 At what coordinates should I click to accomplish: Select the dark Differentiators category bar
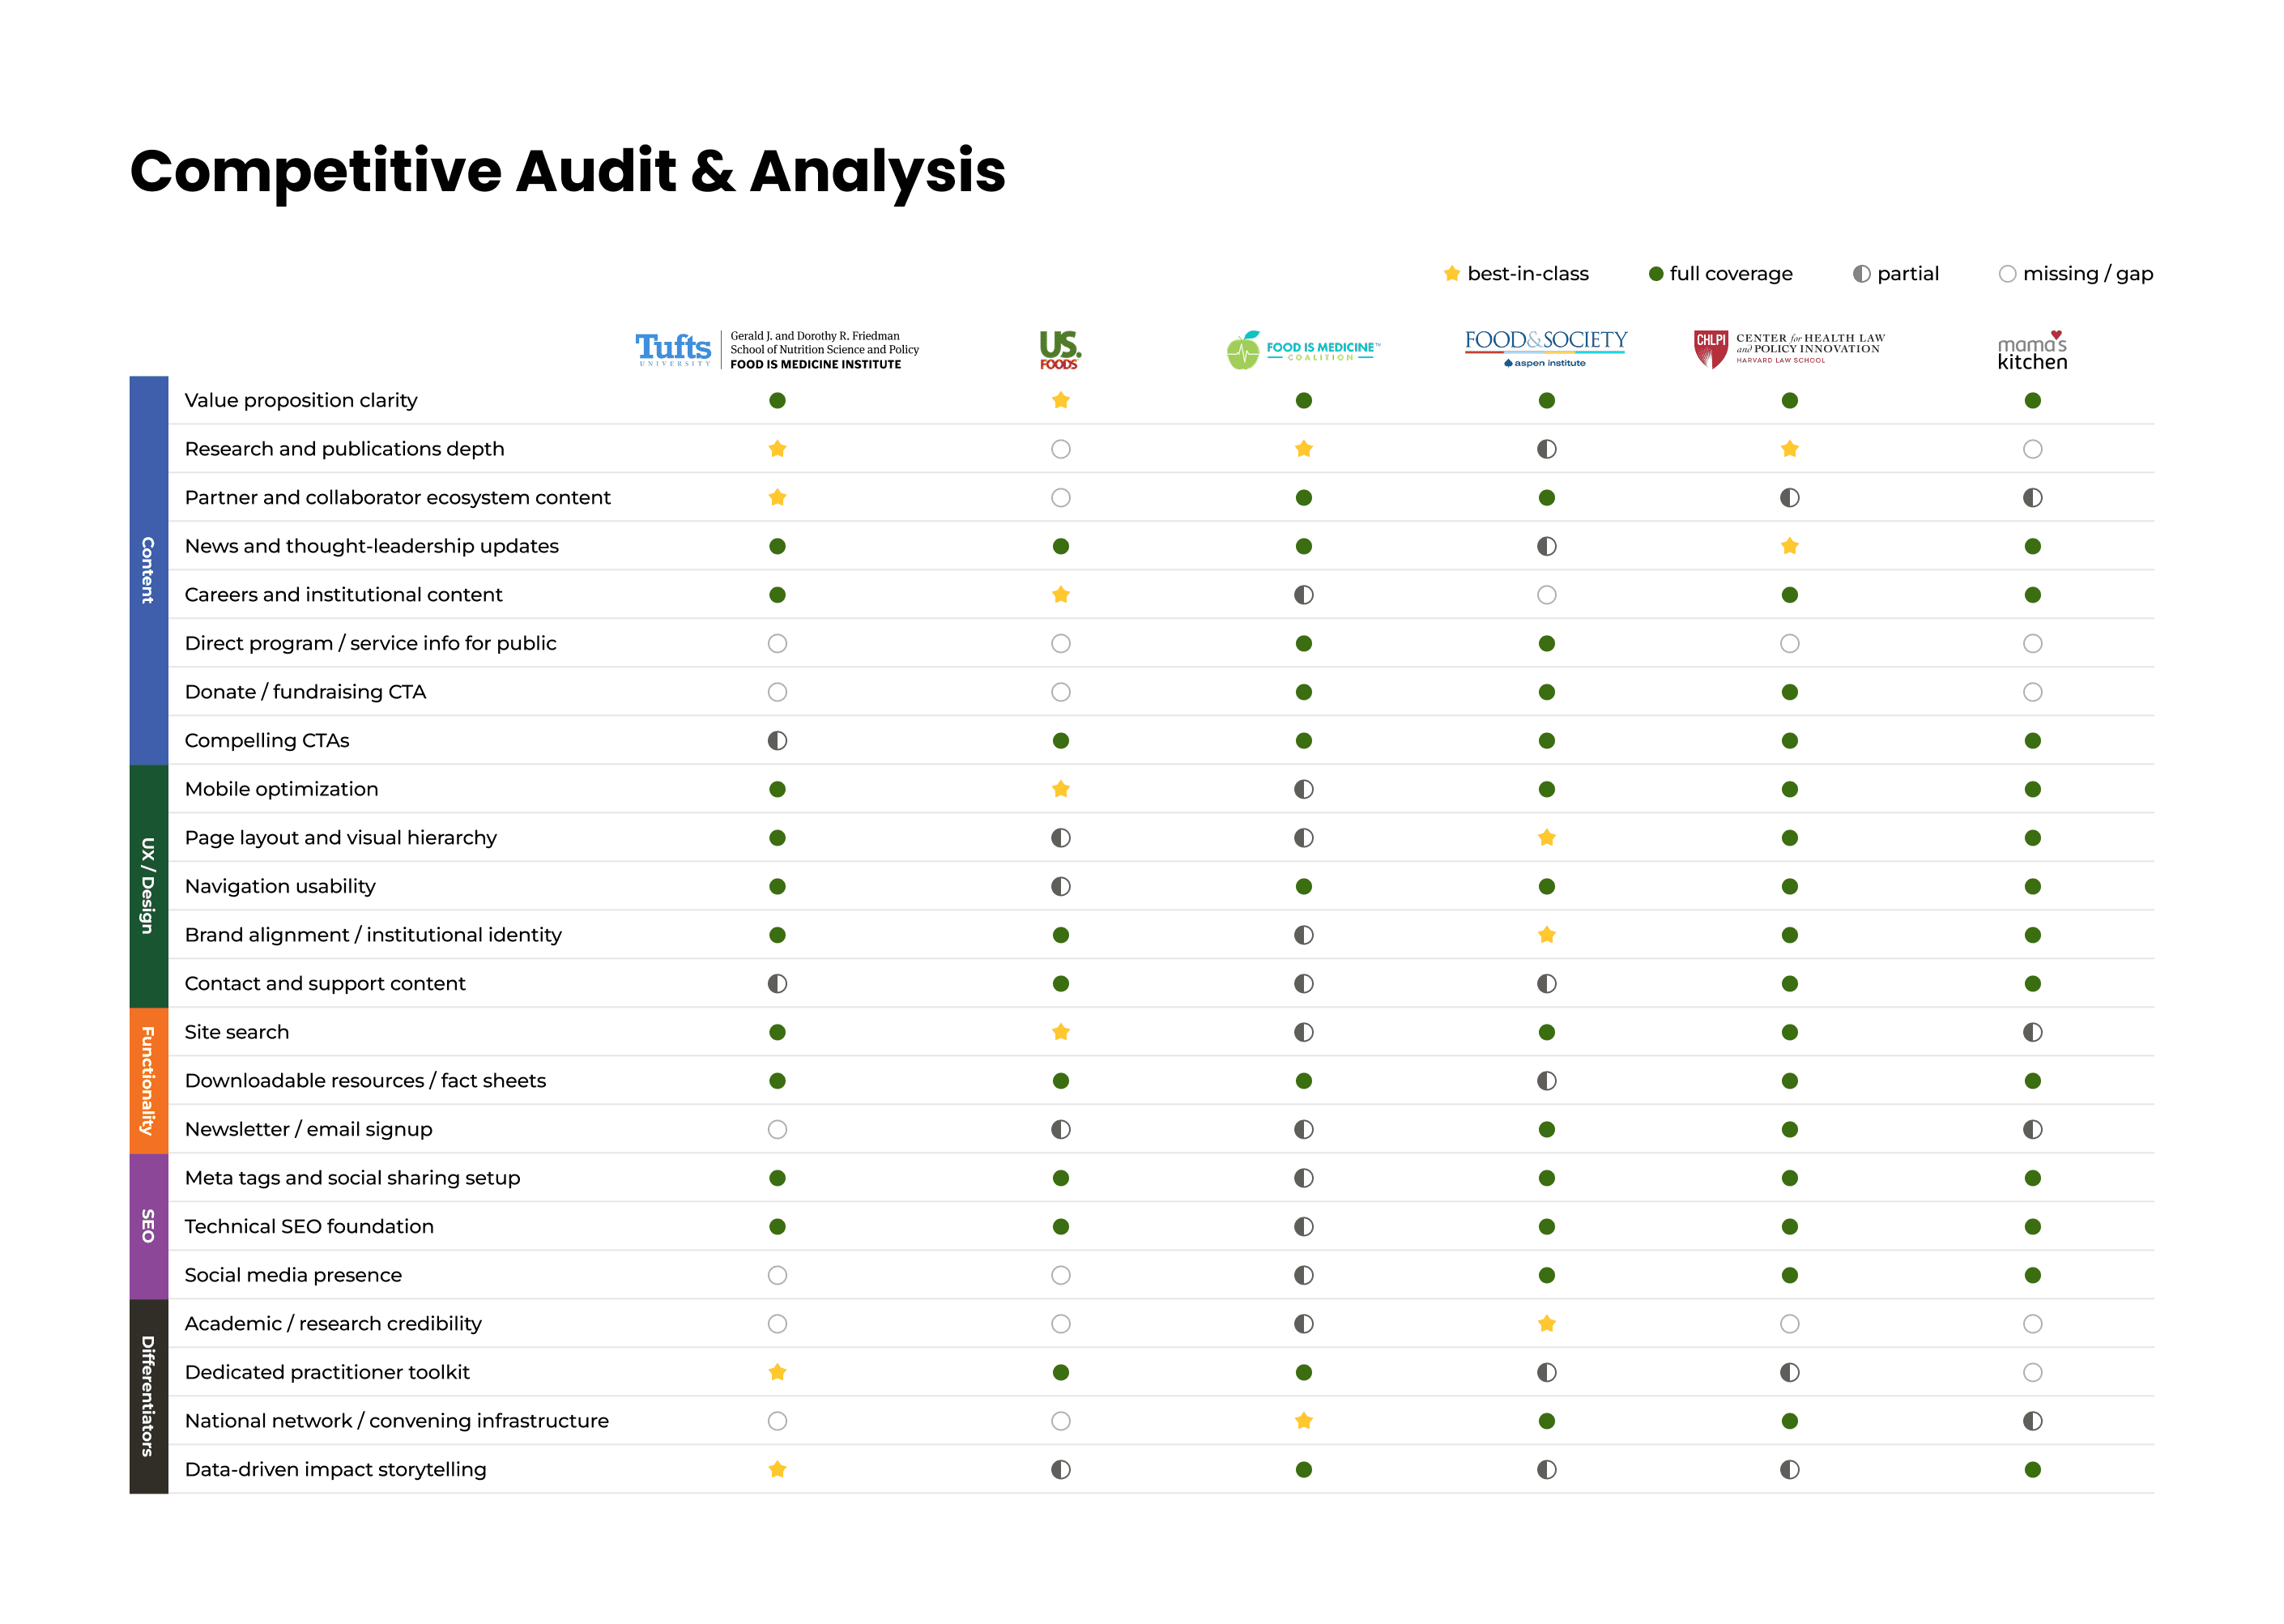click(148, 1396)
